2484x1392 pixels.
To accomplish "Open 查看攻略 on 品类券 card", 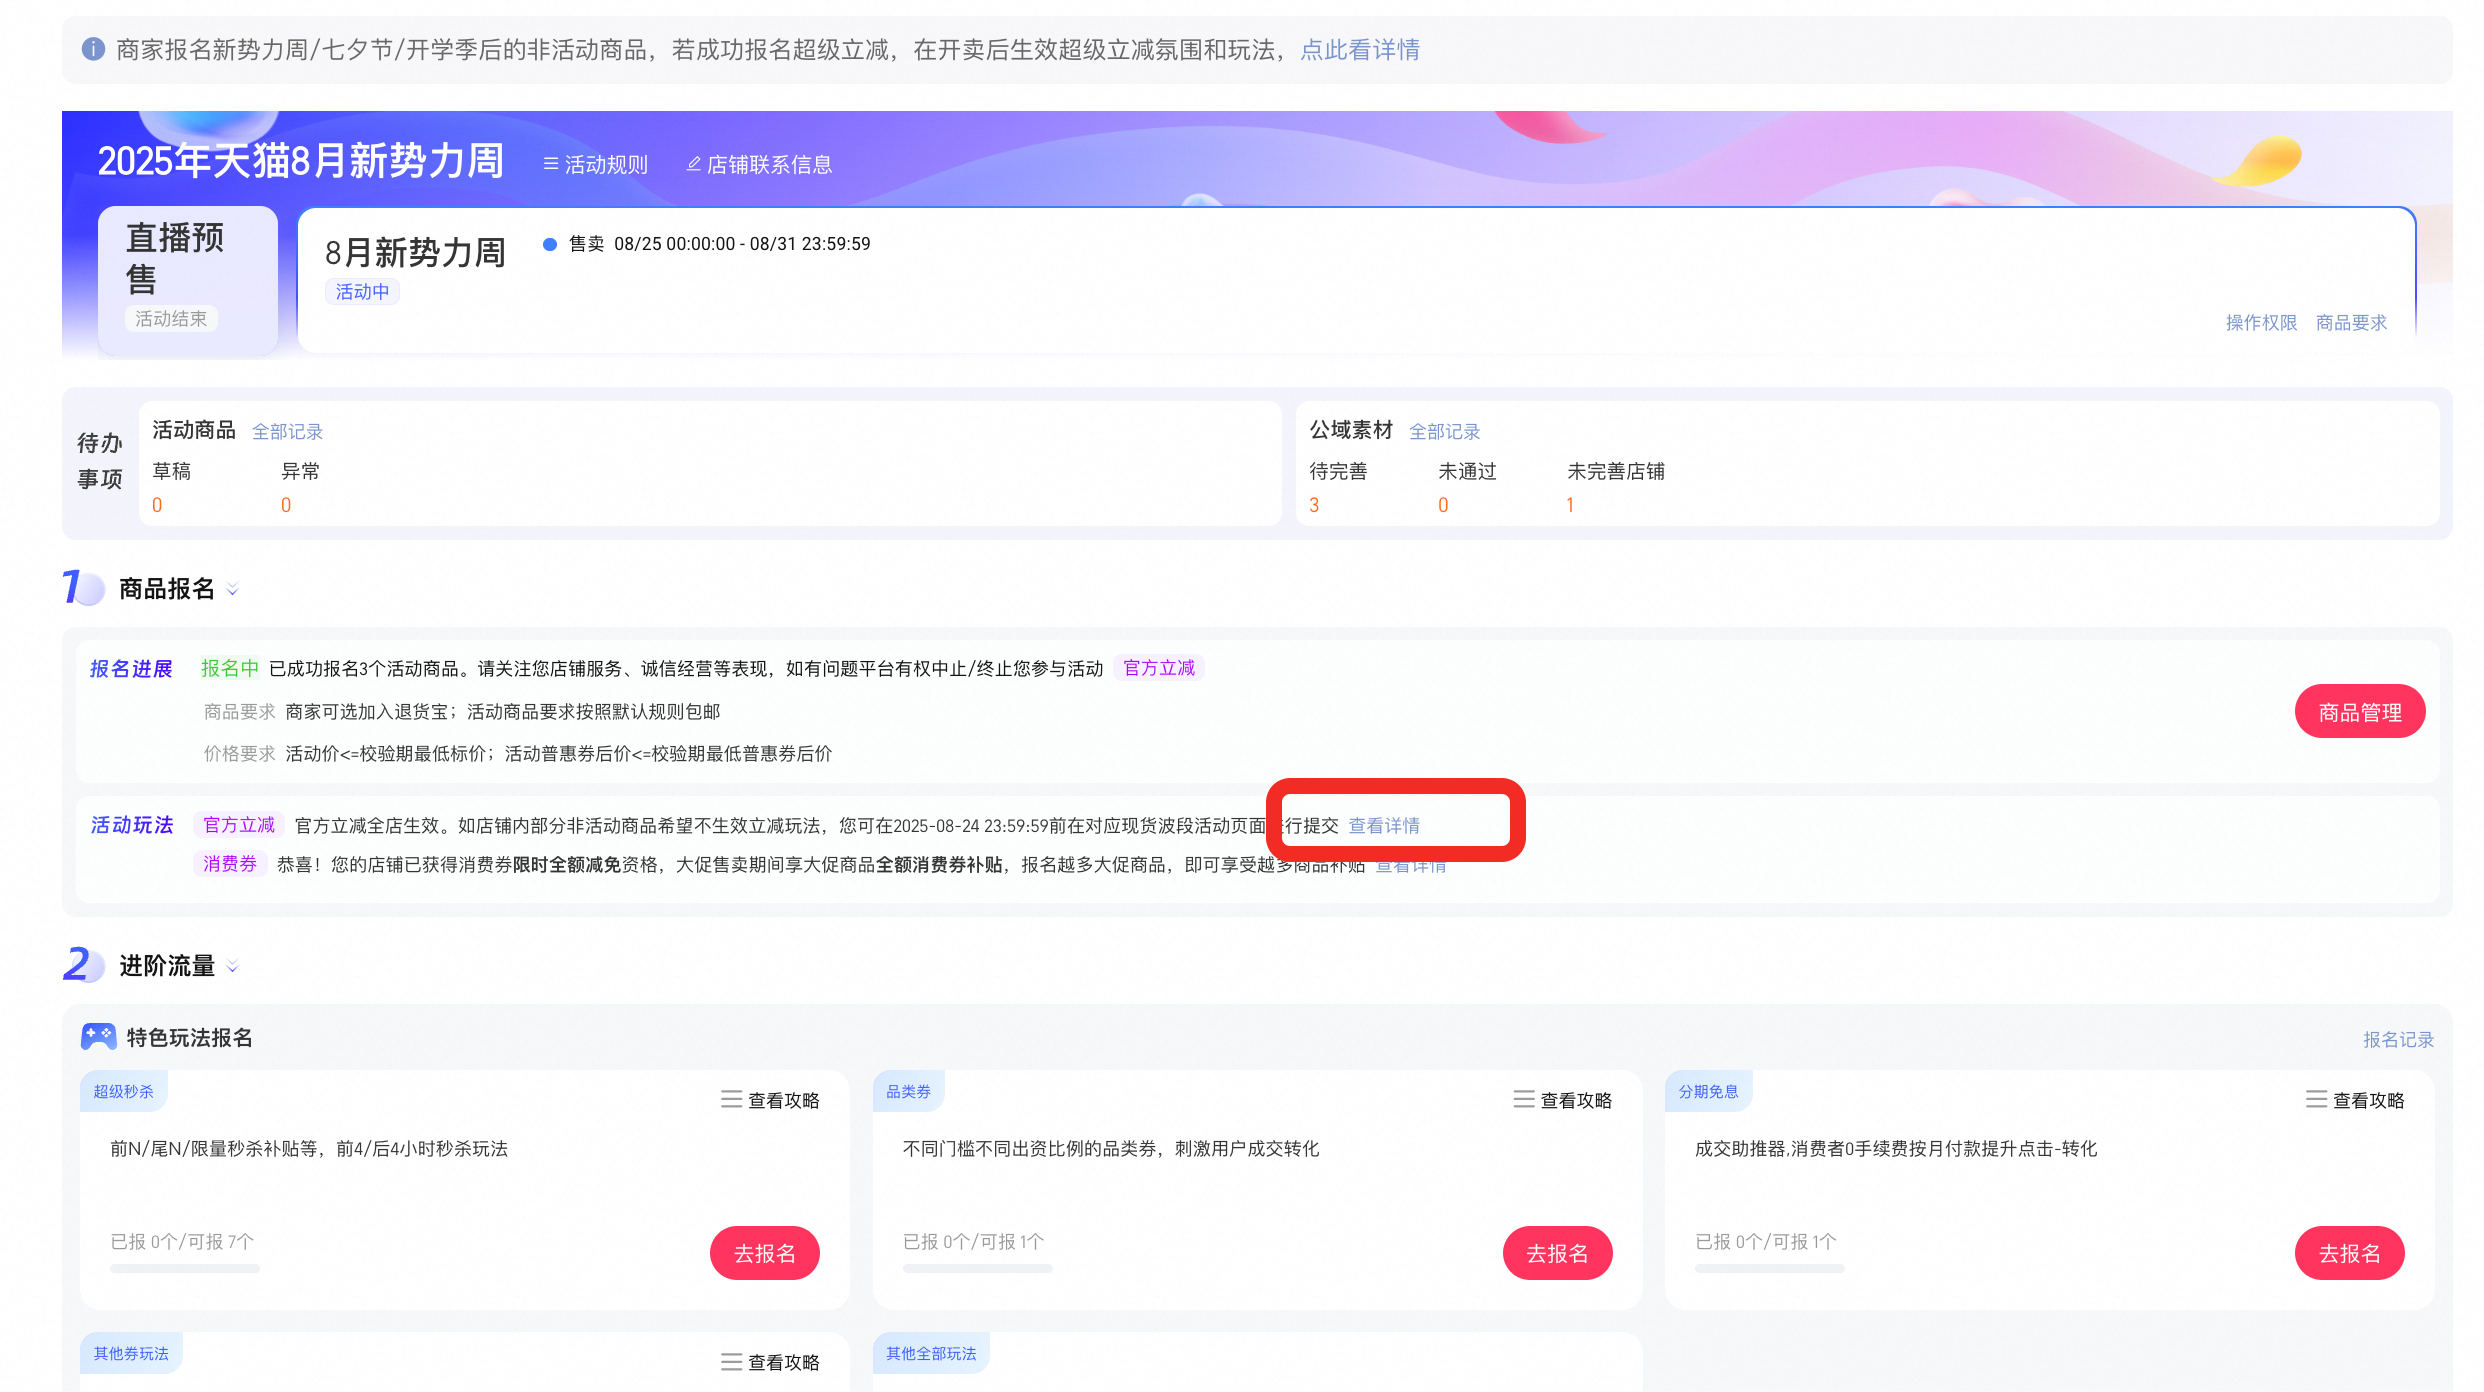I will click(1576, 1101).
